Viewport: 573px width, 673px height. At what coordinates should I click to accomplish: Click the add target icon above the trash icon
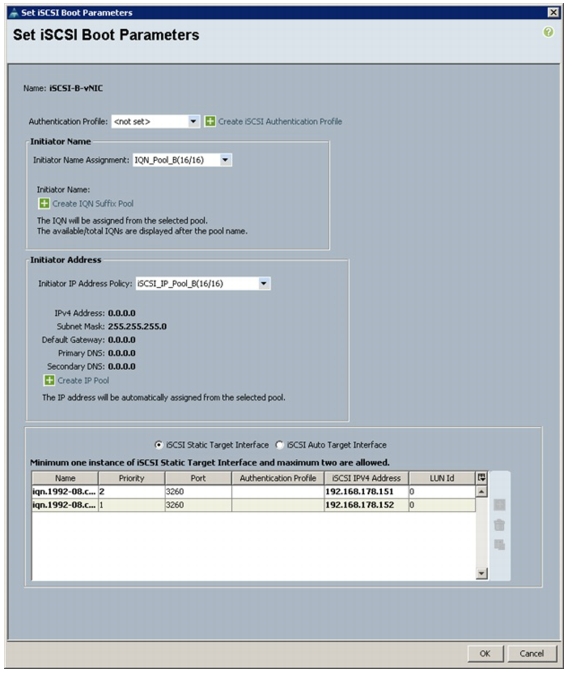pos(499,505)
